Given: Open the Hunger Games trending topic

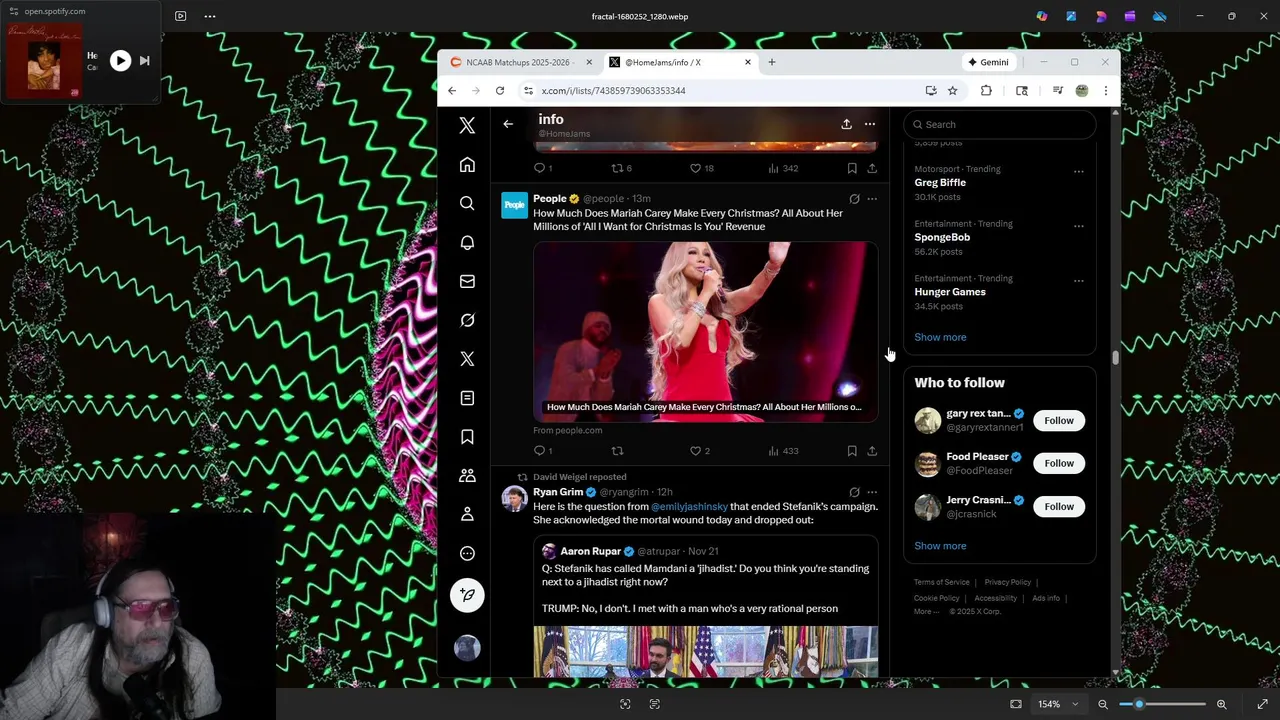Looking at the screenshot, I should [950, 292].
